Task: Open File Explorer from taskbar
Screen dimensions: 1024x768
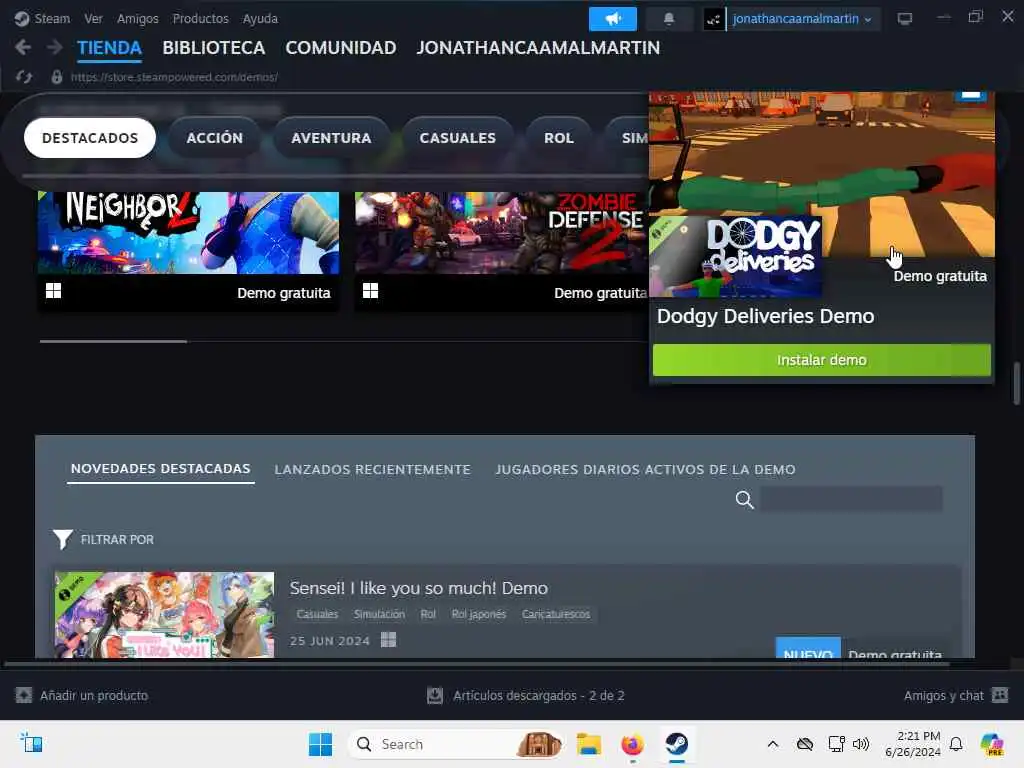Action: click(588, 744)
